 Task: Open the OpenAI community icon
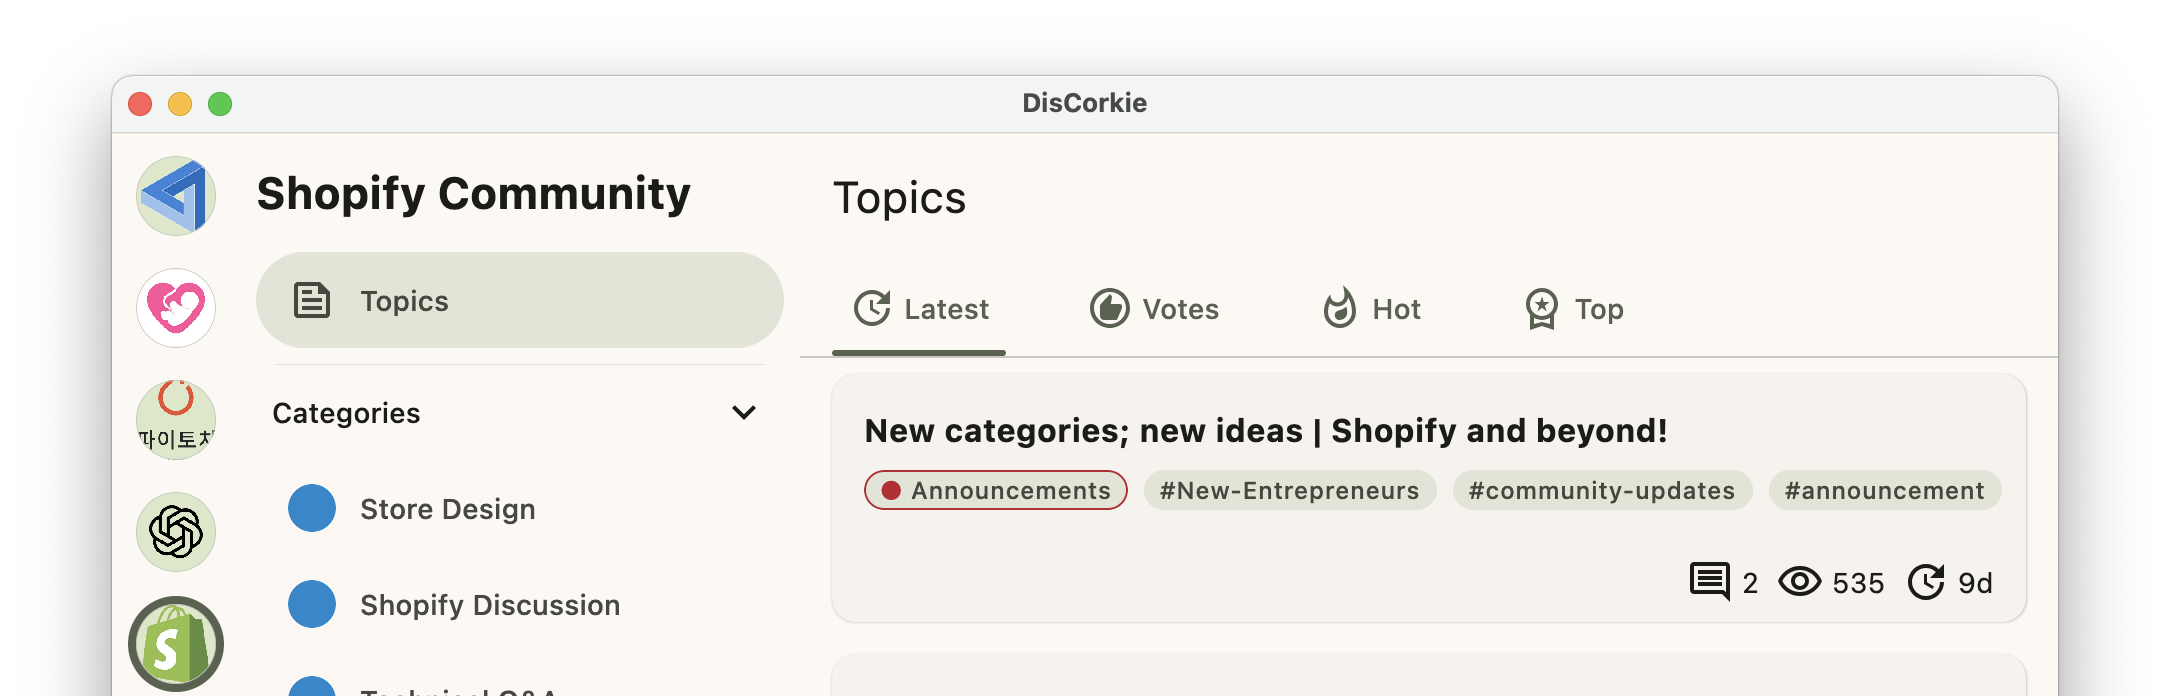point(176,532)
